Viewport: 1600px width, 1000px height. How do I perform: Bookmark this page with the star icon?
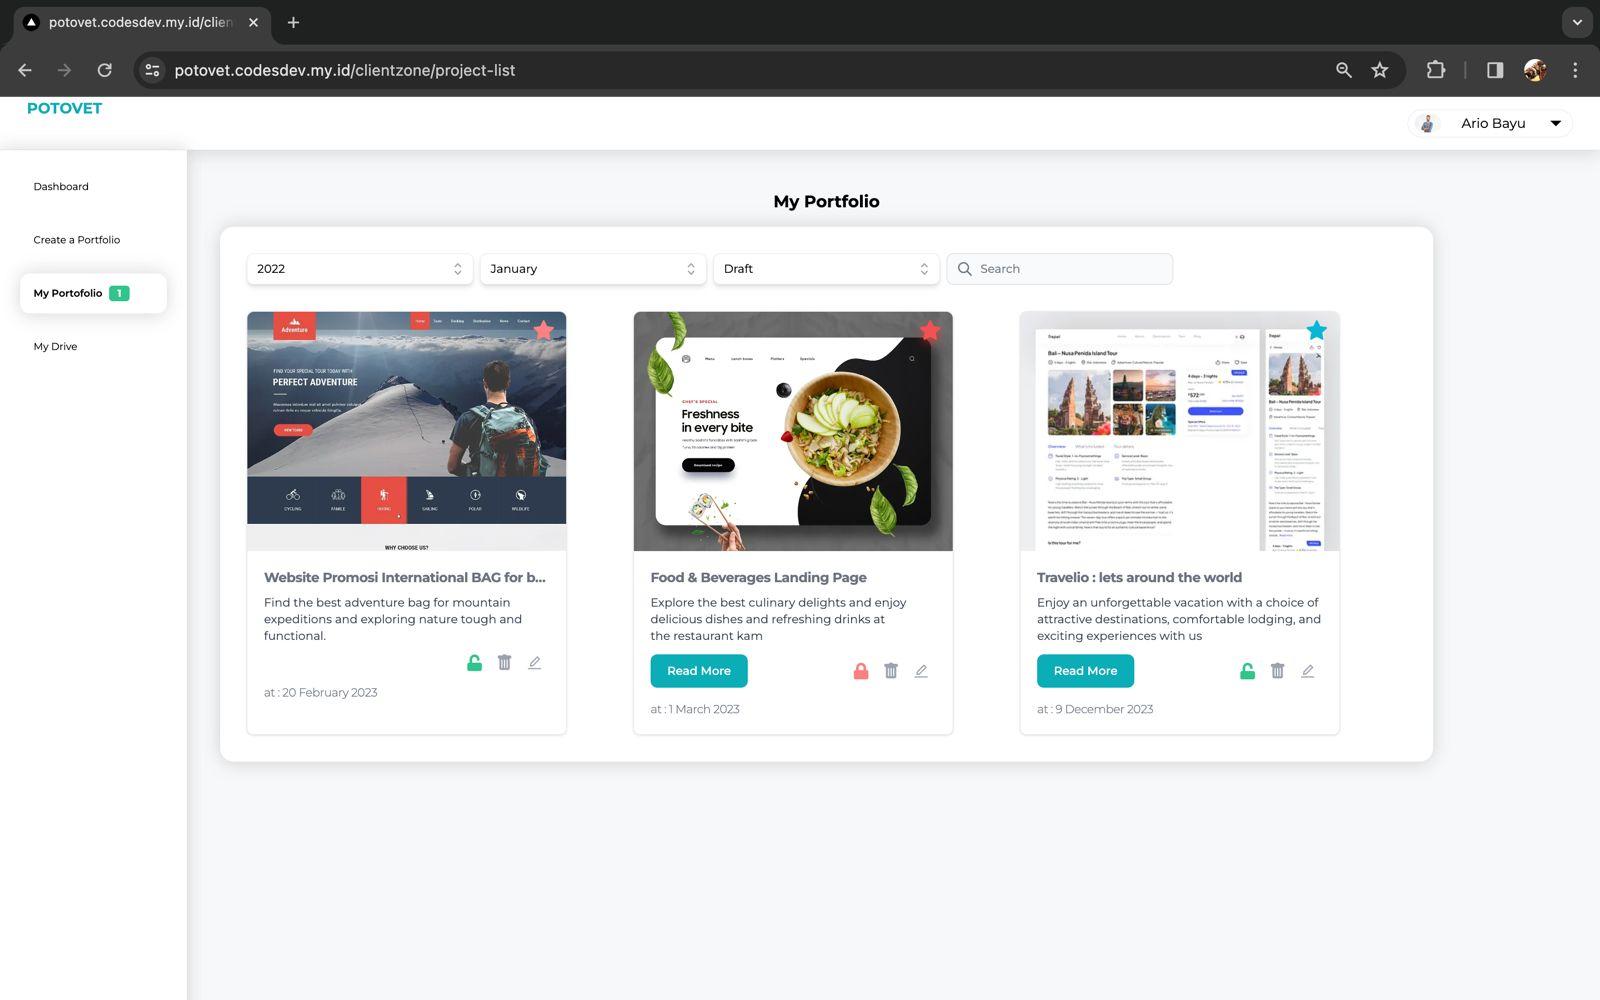coord(1380,70)
